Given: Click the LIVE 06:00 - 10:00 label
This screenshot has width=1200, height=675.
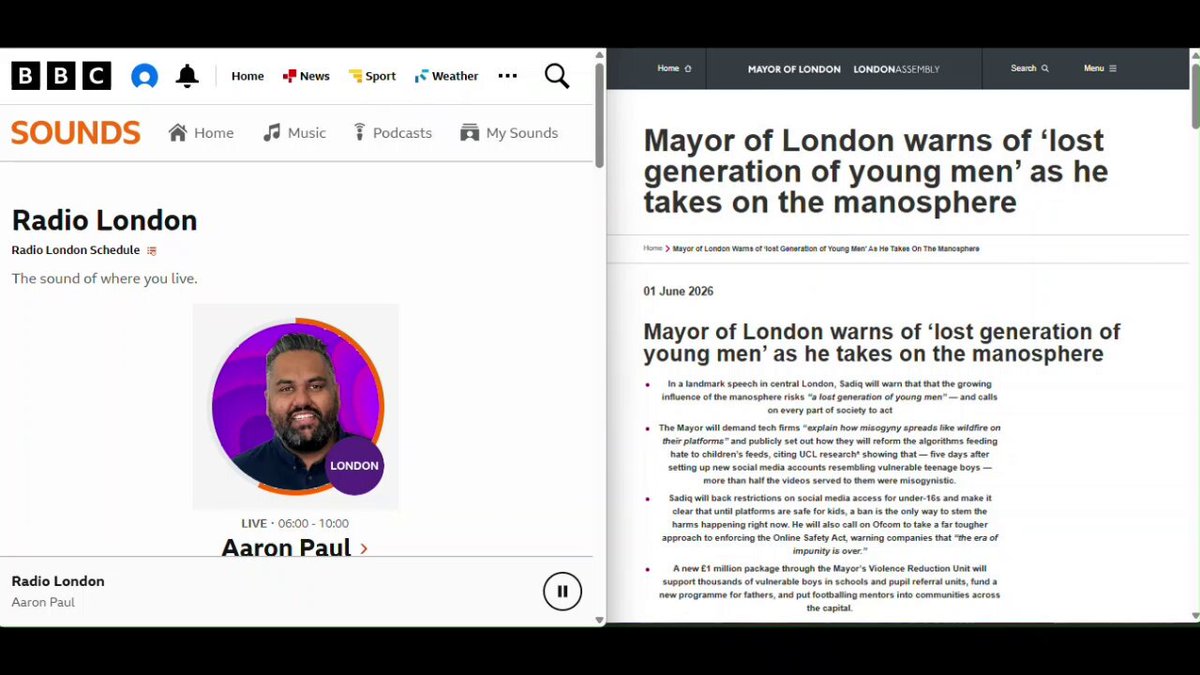Looking at the screenshot, I should pos(295,523).
